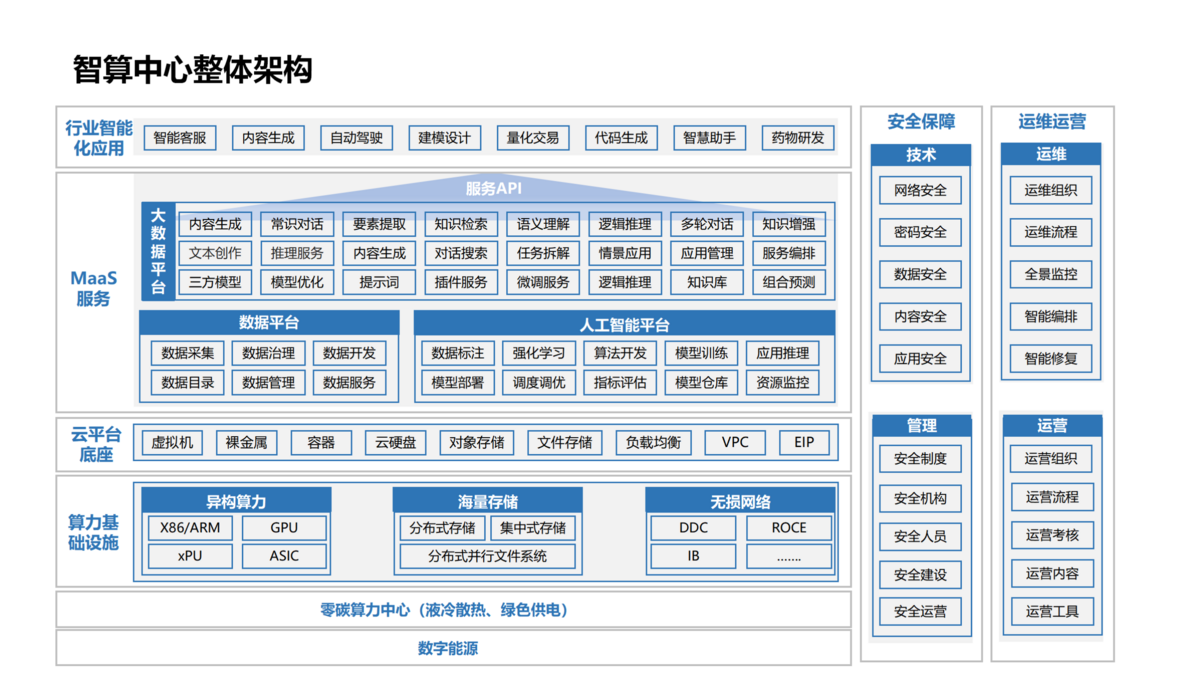Select the DDC box

coord(693,528)
